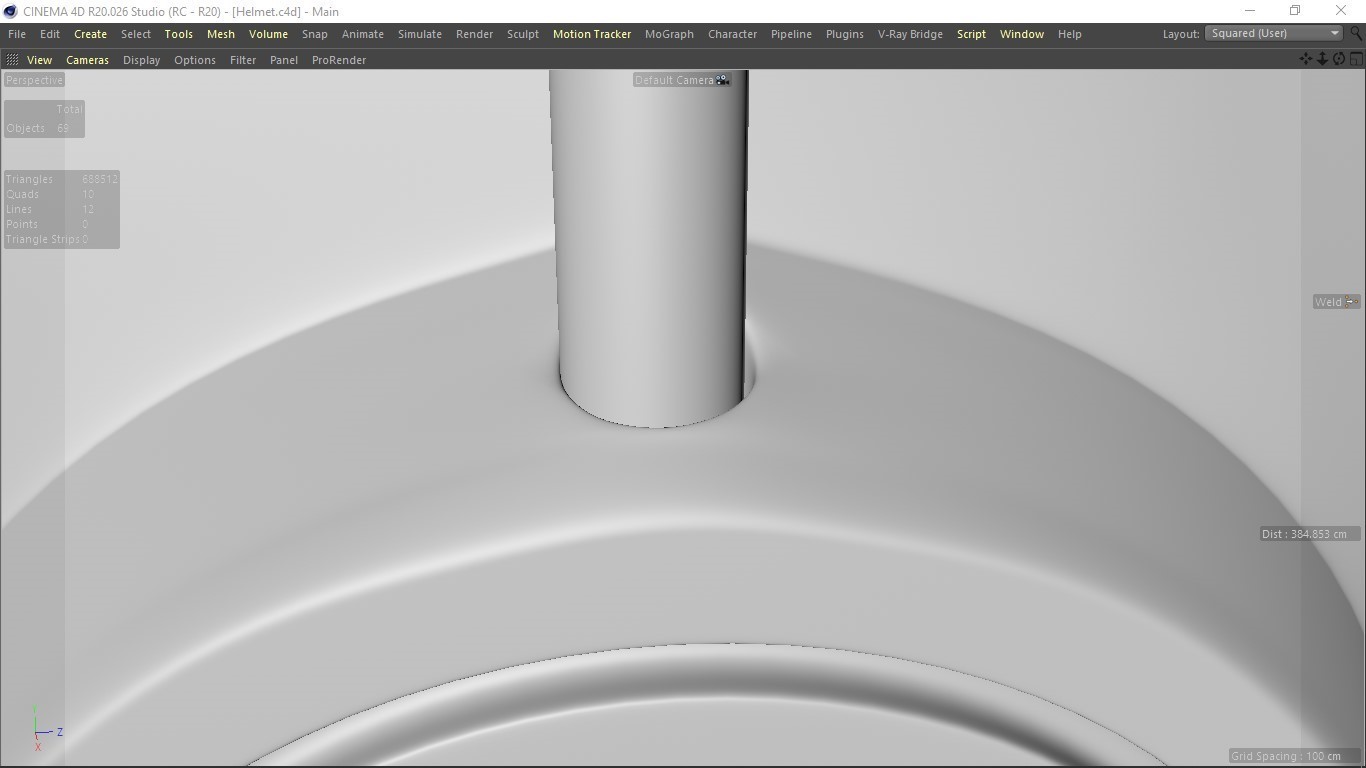
Task: Click the ProRender viewport menu
Action: [338, 60]
